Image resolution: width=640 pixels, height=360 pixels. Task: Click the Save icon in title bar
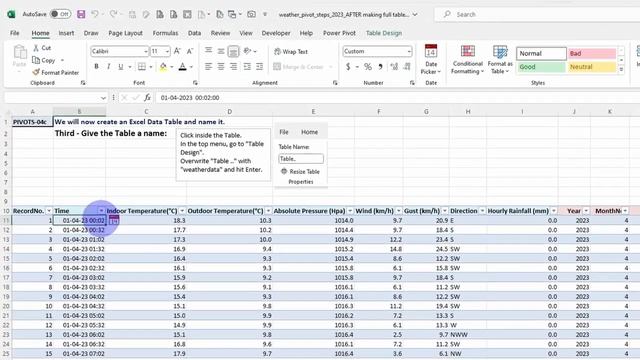coord(81,14)
